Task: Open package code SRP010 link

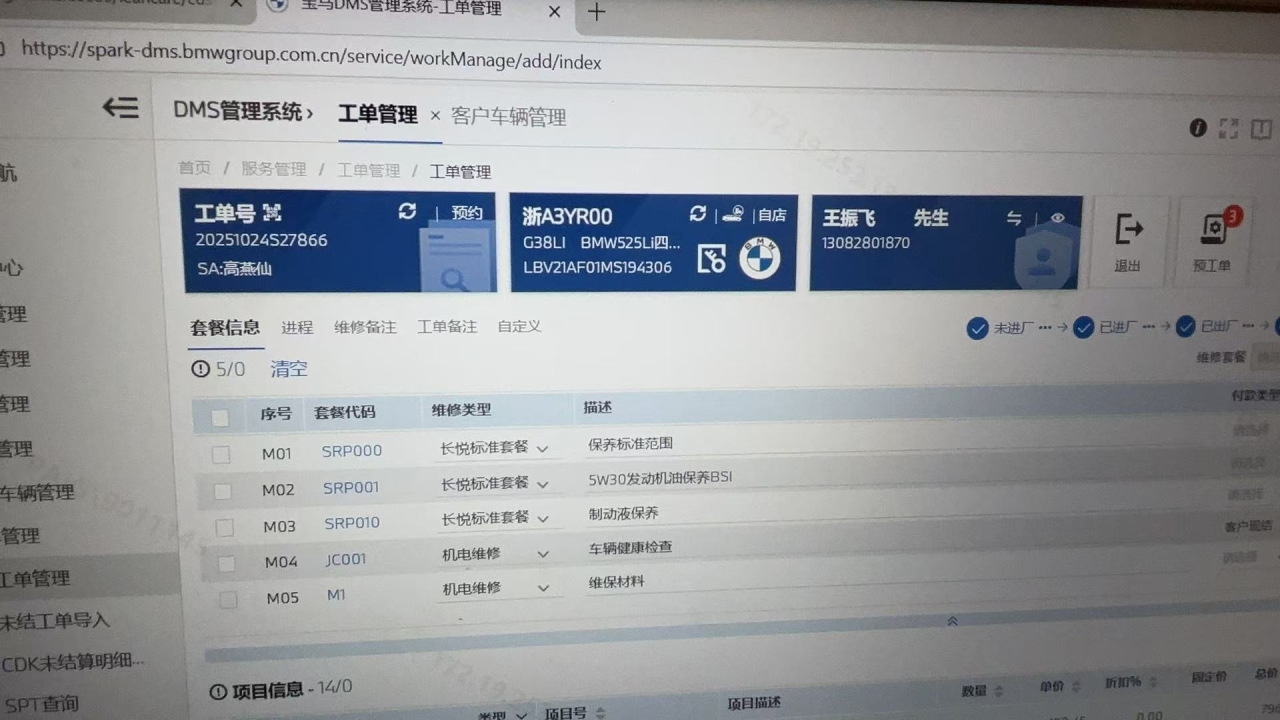Action: click(x=352, y=523)
